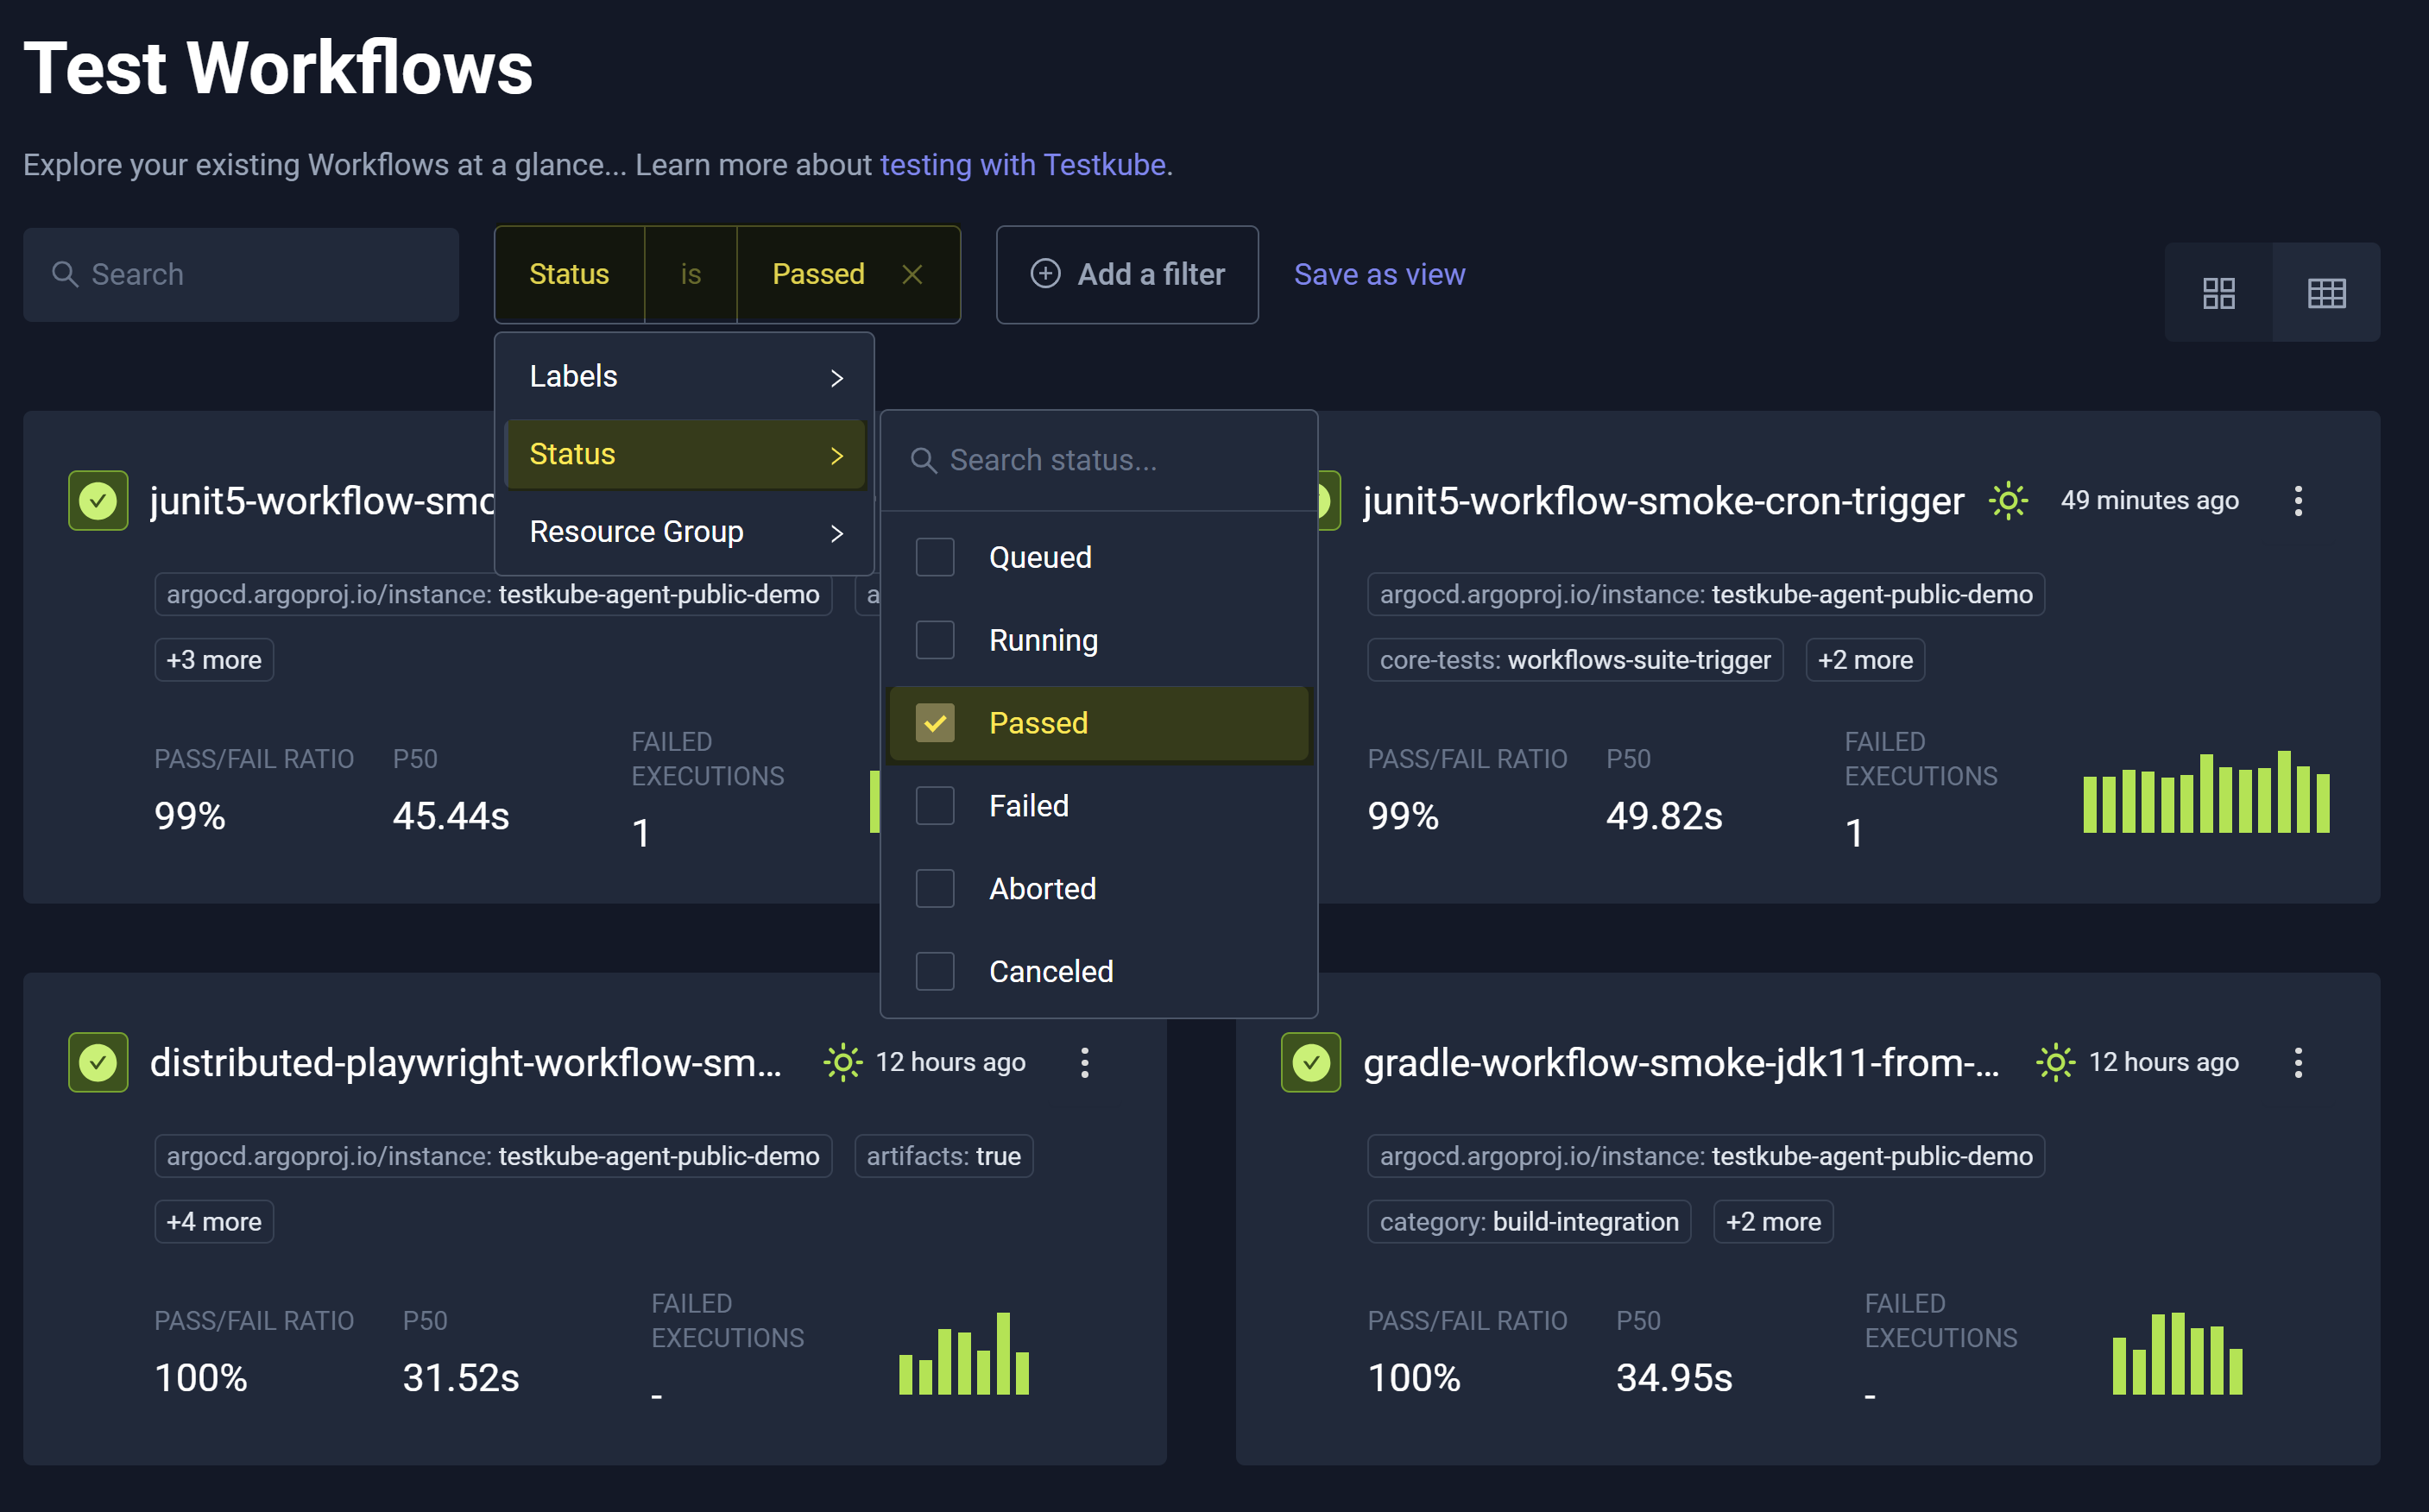Image resolution: width=2429 pixels, height=1512 pixels.
Task: Remove the Passed status filter chip
Action: click(x=911, y=274)
